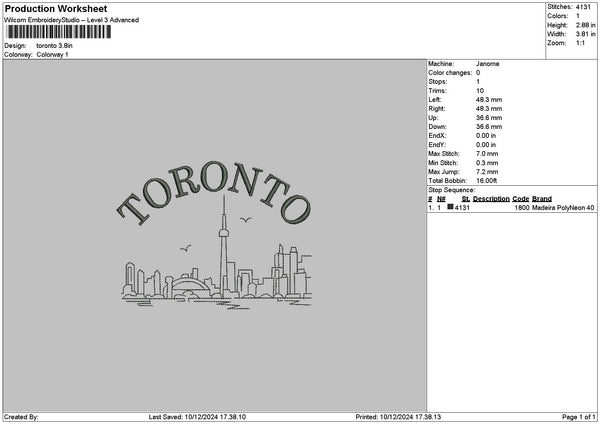Screen dimensions: 600x424
Task: Click the bird left of the tower
Action: click(x=186, y=248)
